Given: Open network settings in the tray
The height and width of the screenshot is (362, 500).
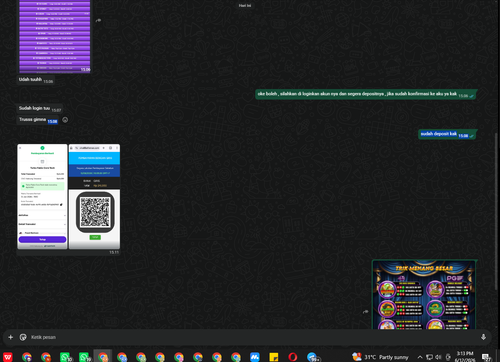Looking at the screenshot, I should click(430, 357).
